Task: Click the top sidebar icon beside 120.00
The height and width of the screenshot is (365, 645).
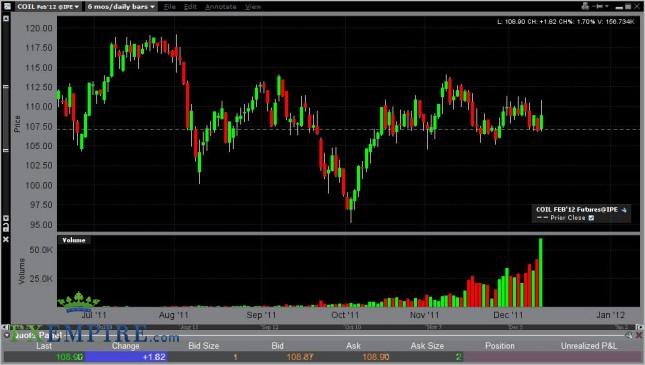Action: pos(6,19)
